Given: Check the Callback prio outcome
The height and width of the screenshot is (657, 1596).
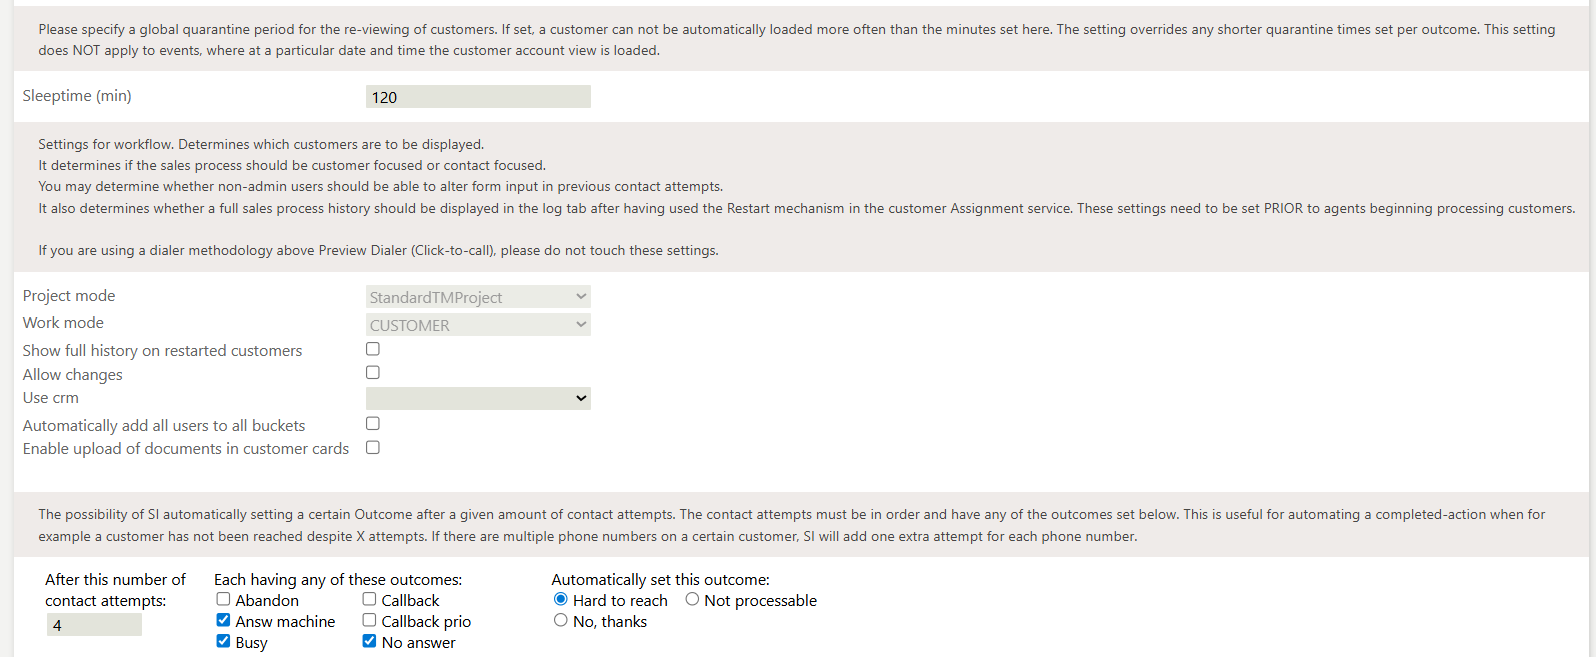Looking at the screenshot, I should 369,620.
